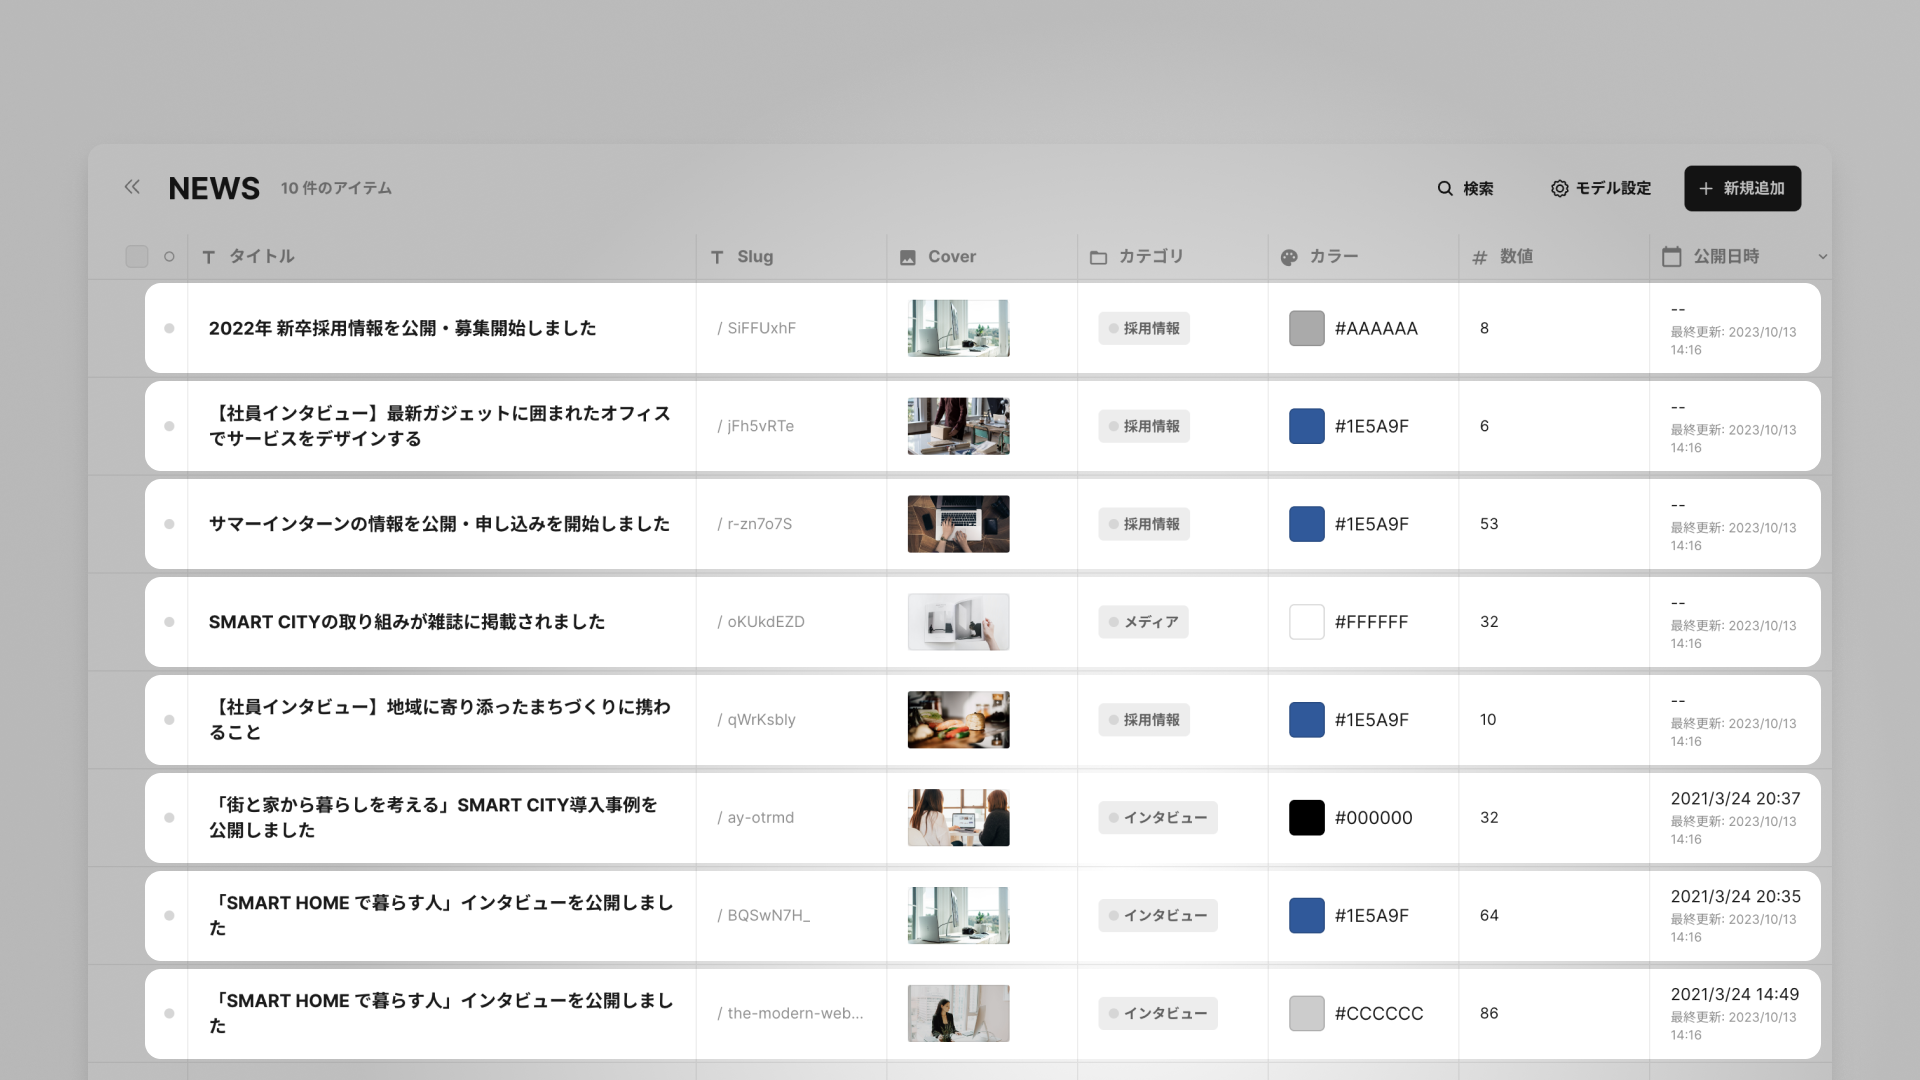This screenshot has width=1920, height=1080.
Task: Click cover thumbnail of r-zn7o7S row
Action: tap(958, 524)
